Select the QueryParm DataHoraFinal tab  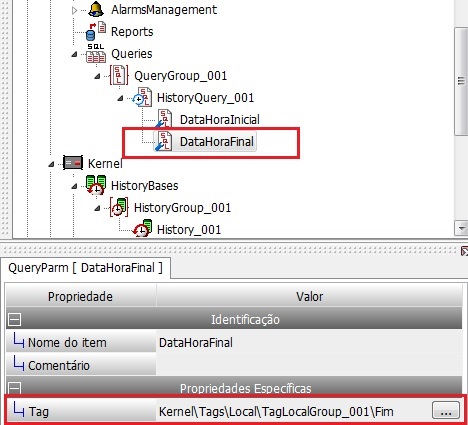(85, 268)
